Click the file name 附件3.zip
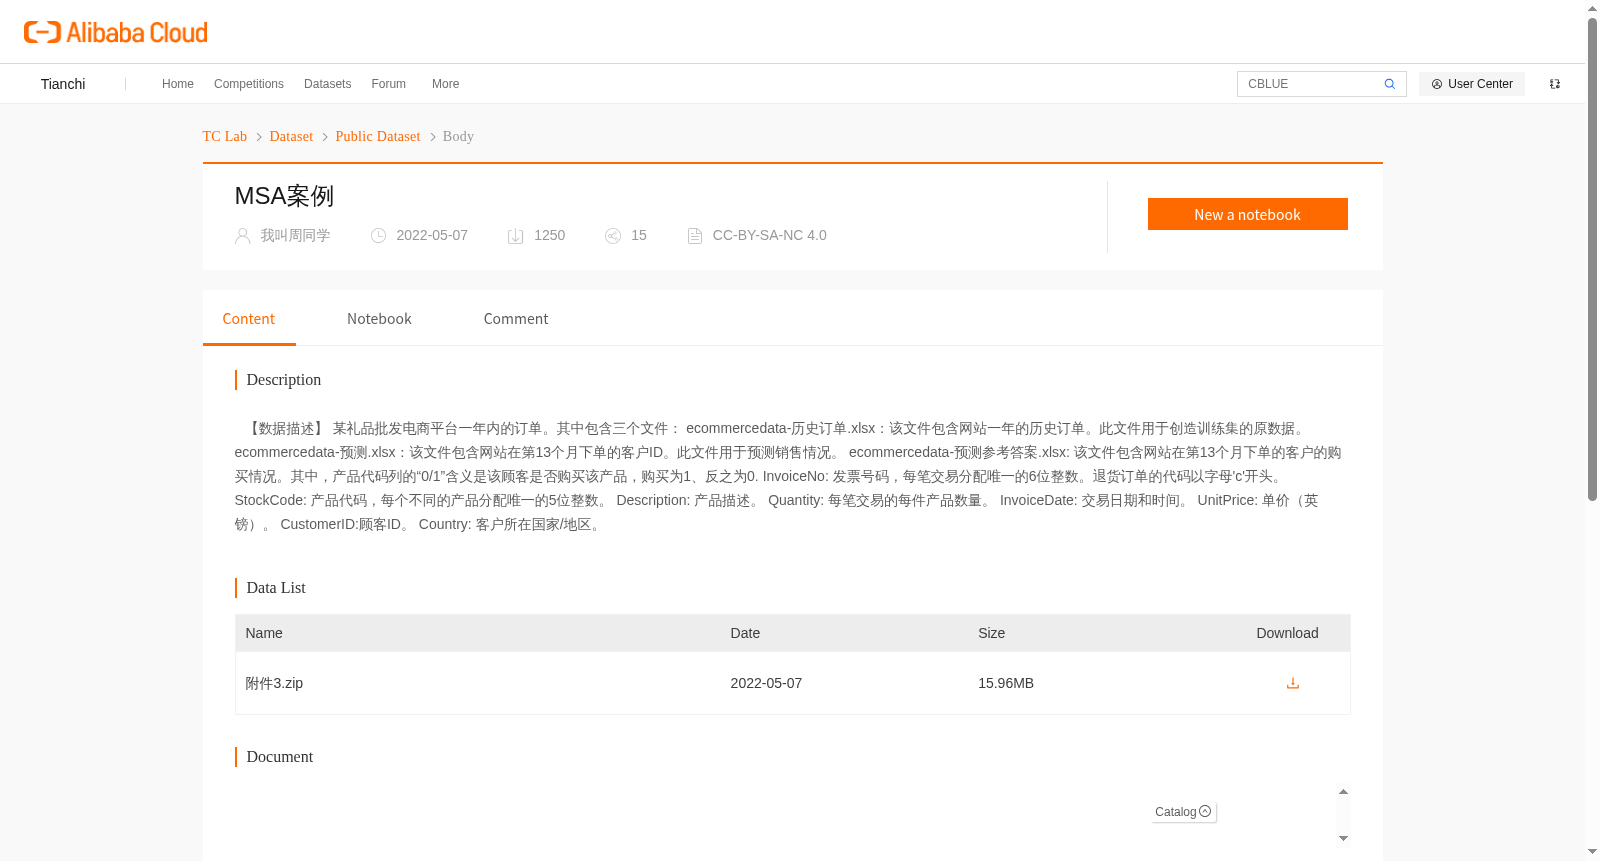The image size is (1600, 861). (274, 683)
